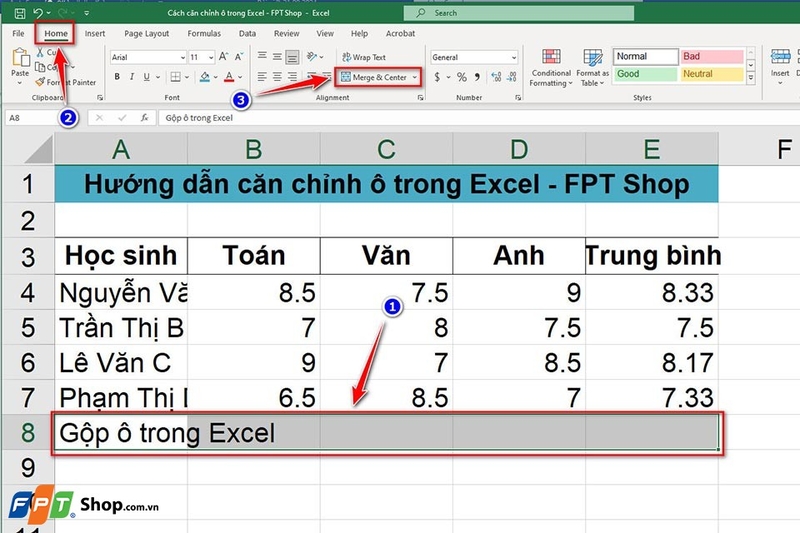Apply the Accounting dollar format
The height and width of the screenshot is (533, 800).
[437, 77]
